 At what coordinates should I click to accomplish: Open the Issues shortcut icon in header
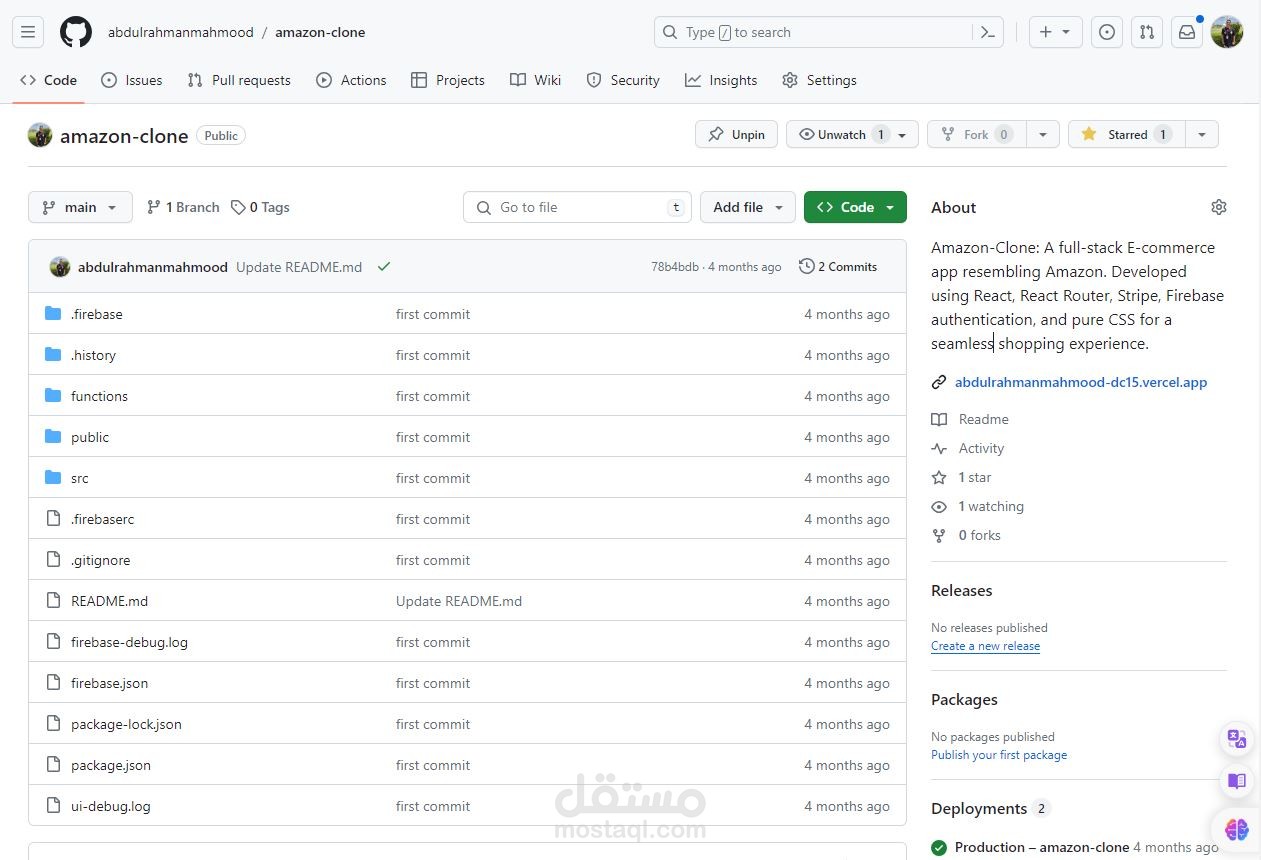point(1107,32)
